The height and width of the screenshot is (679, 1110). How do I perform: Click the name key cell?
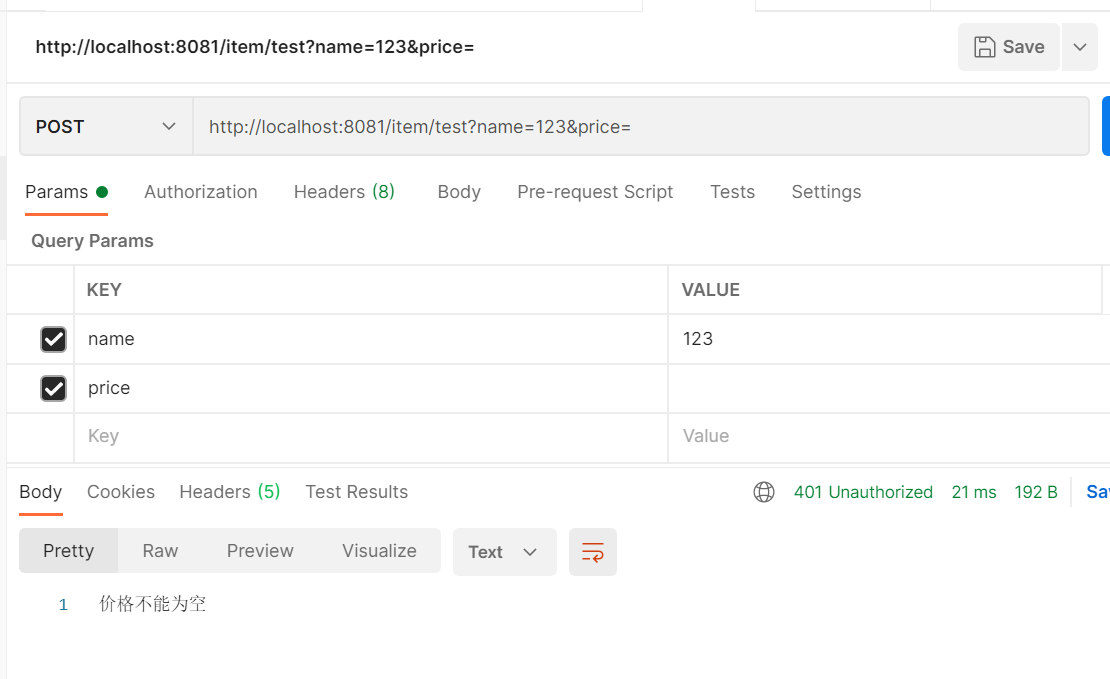pos(371,339)
